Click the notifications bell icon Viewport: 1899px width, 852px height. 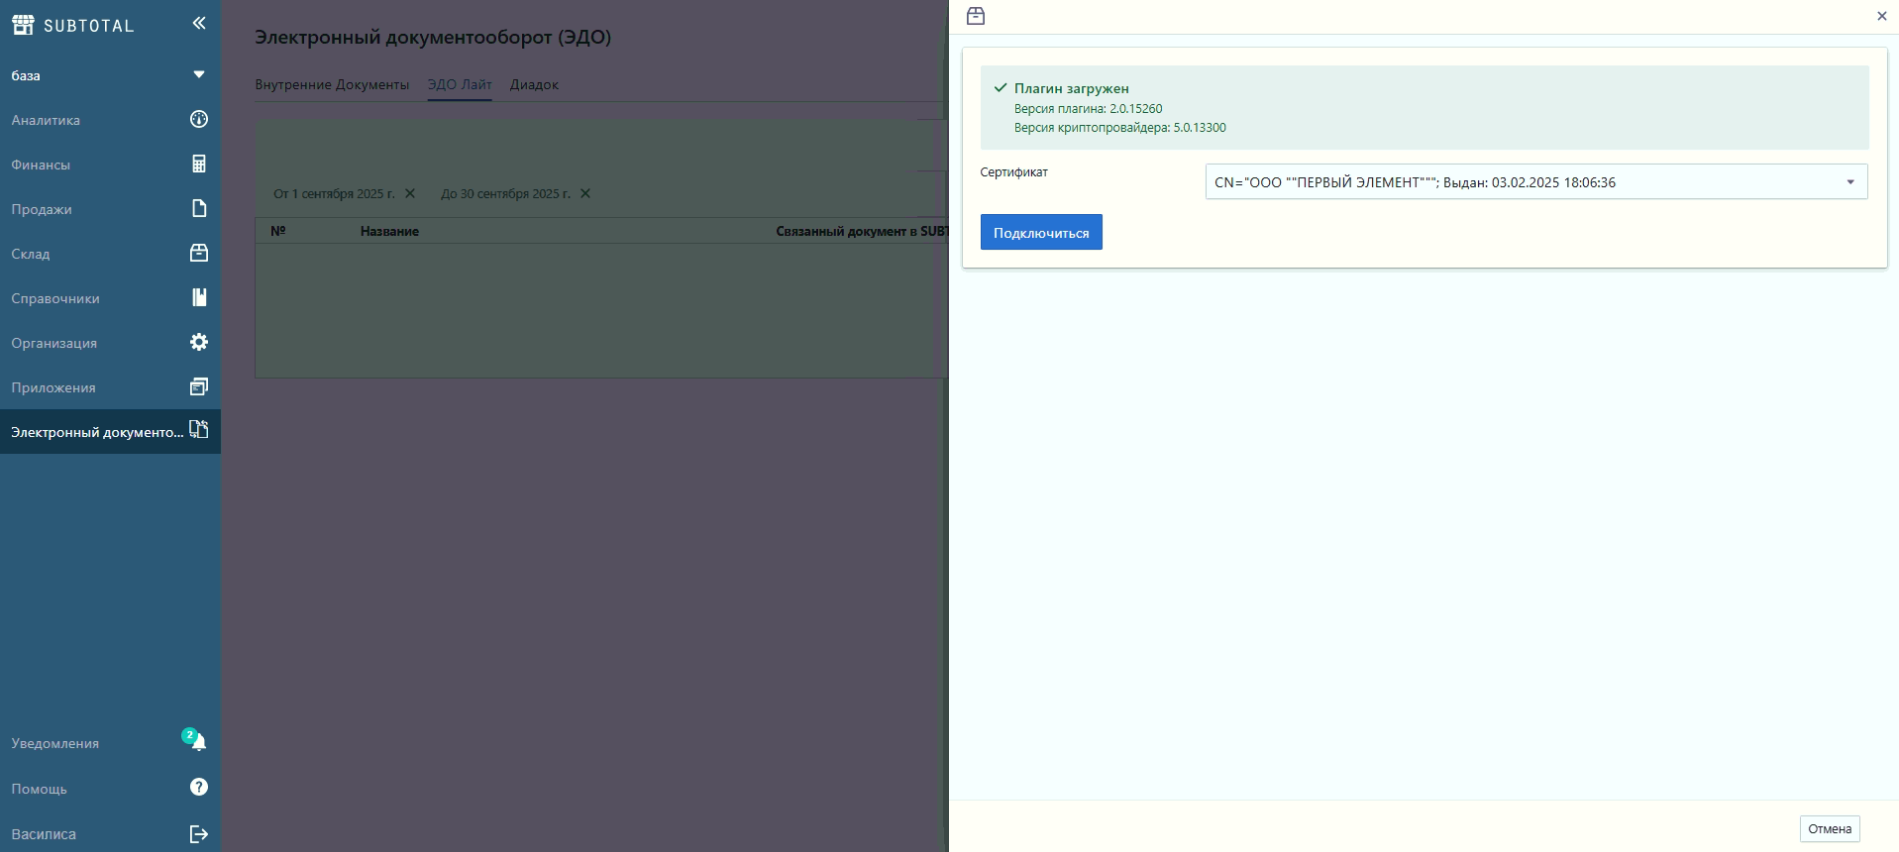pyautogui.click(x=198, y=742)
